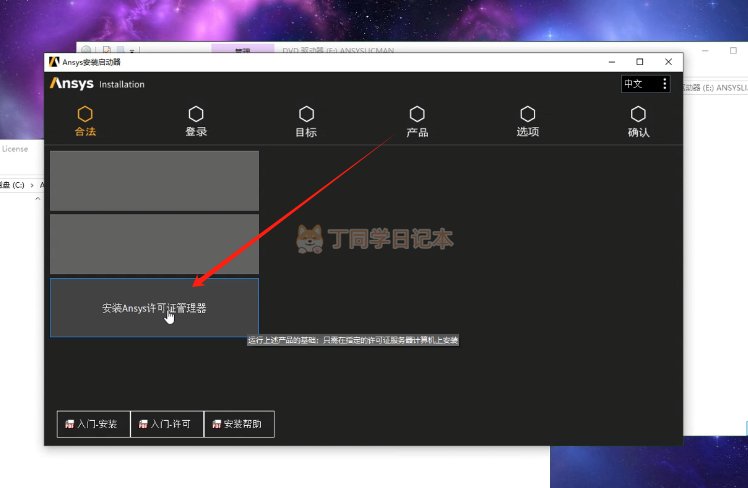Viewport: 748px width, 488px height.
Task: Click the 目标 step hexagon icon
Action: click(x=306, y=114)
